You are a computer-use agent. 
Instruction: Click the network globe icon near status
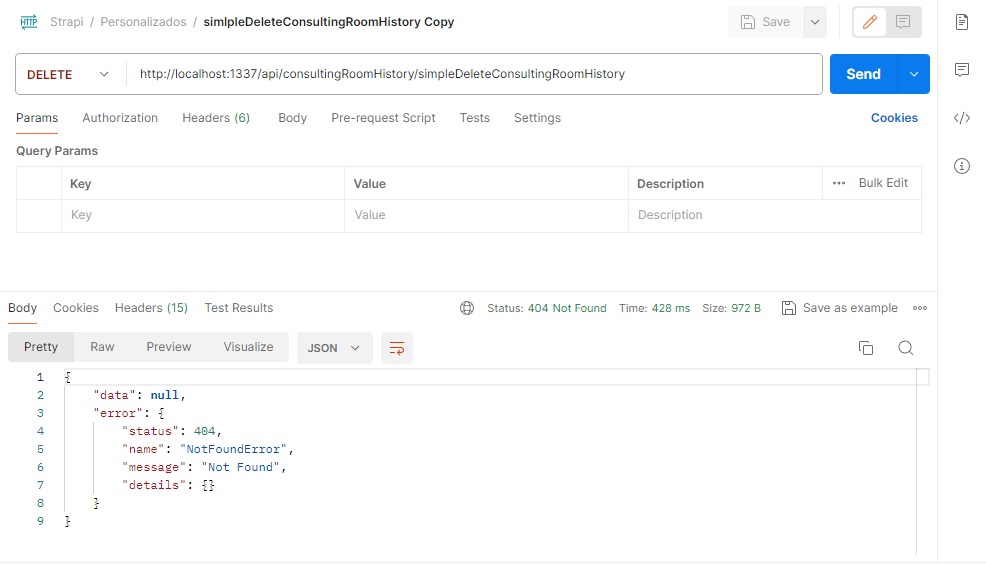coord(467,308)
